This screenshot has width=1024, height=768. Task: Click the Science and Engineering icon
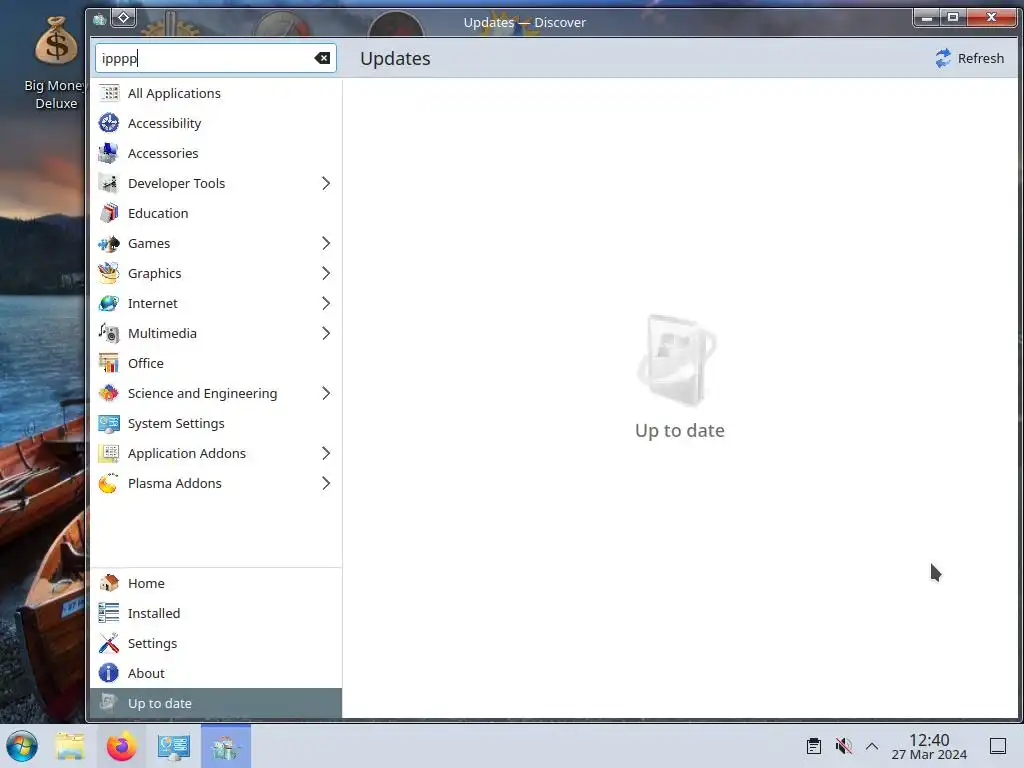[109, 394]
